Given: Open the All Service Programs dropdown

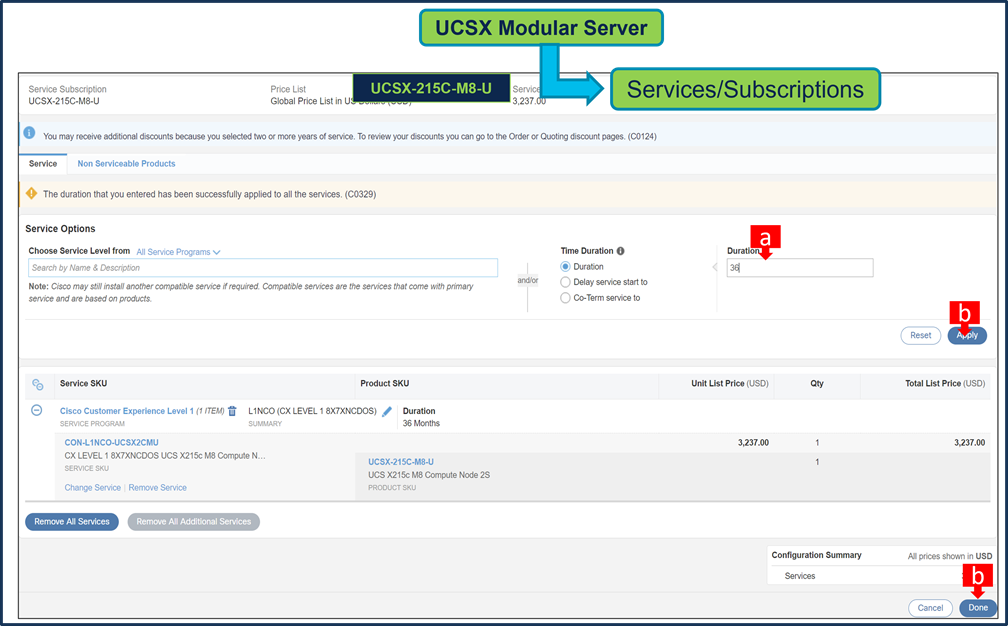Looking at the screenshot, I should [x=178, y=252].
